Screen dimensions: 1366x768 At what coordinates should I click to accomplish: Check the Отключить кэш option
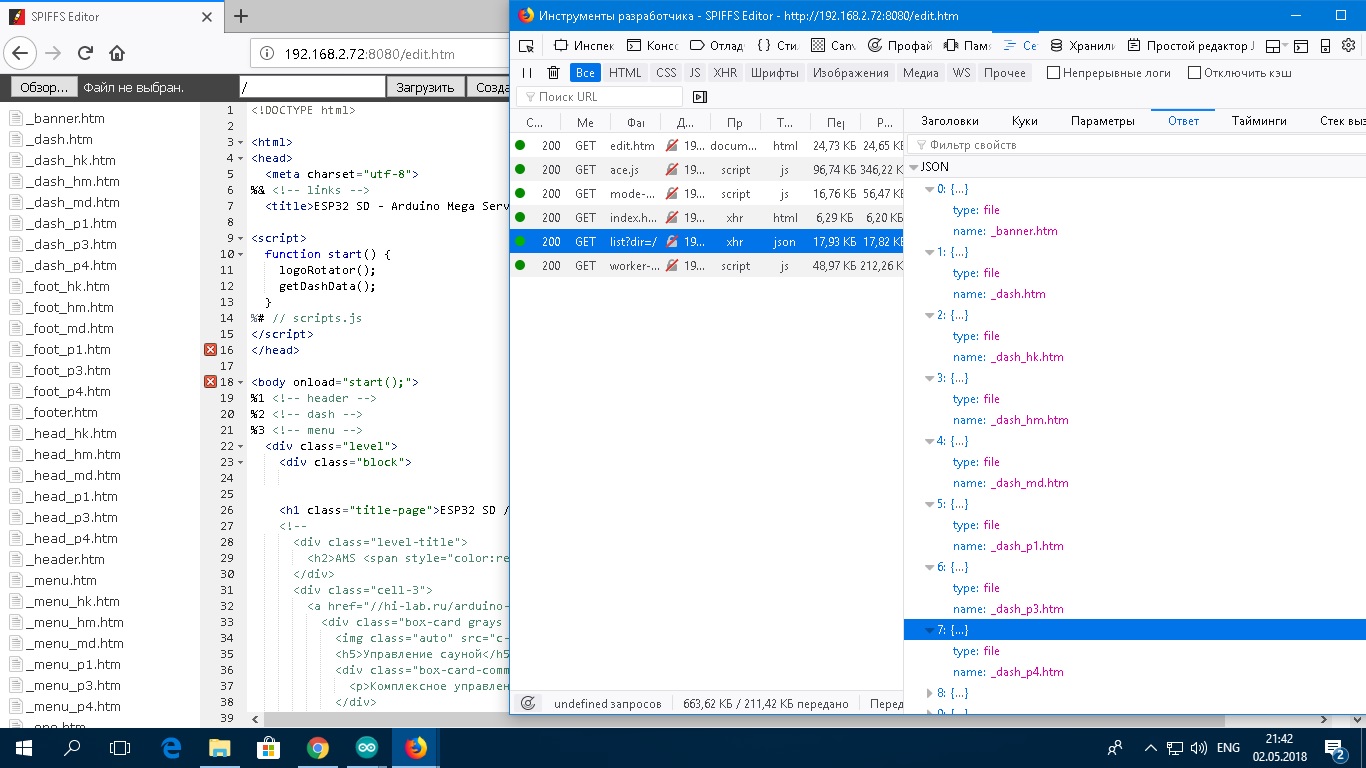pyautogui.click(x=1194, y=73)
